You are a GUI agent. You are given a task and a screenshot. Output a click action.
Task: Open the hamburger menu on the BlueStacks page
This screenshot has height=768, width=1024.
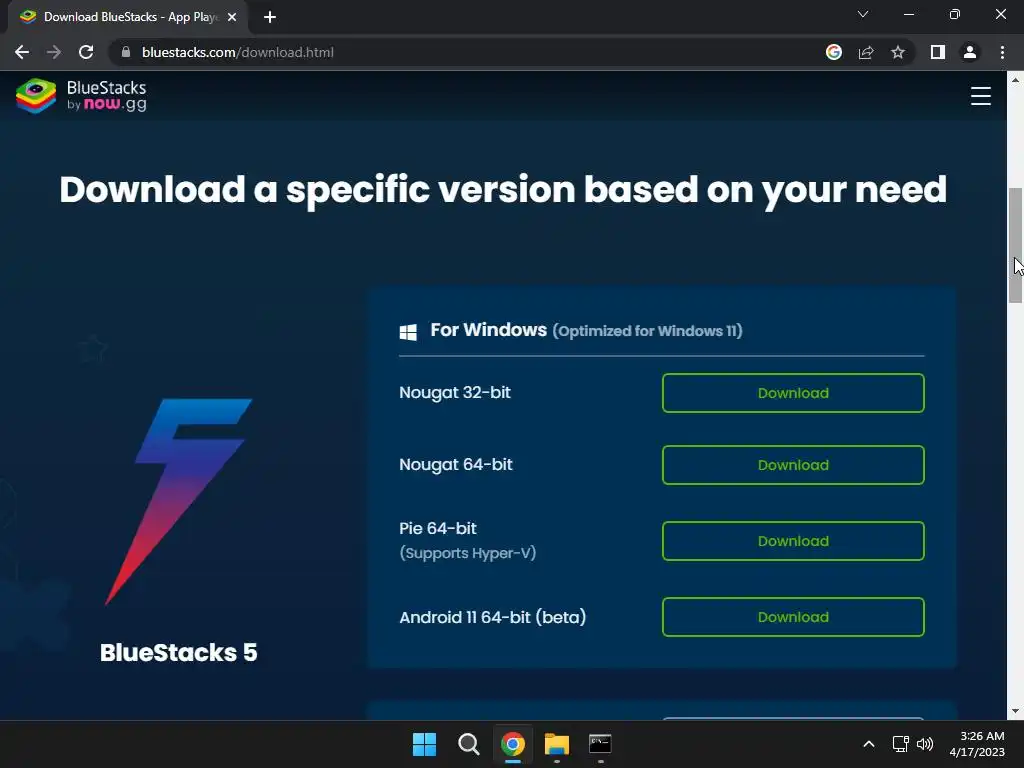pyautogui.click(x=980, y=96)
